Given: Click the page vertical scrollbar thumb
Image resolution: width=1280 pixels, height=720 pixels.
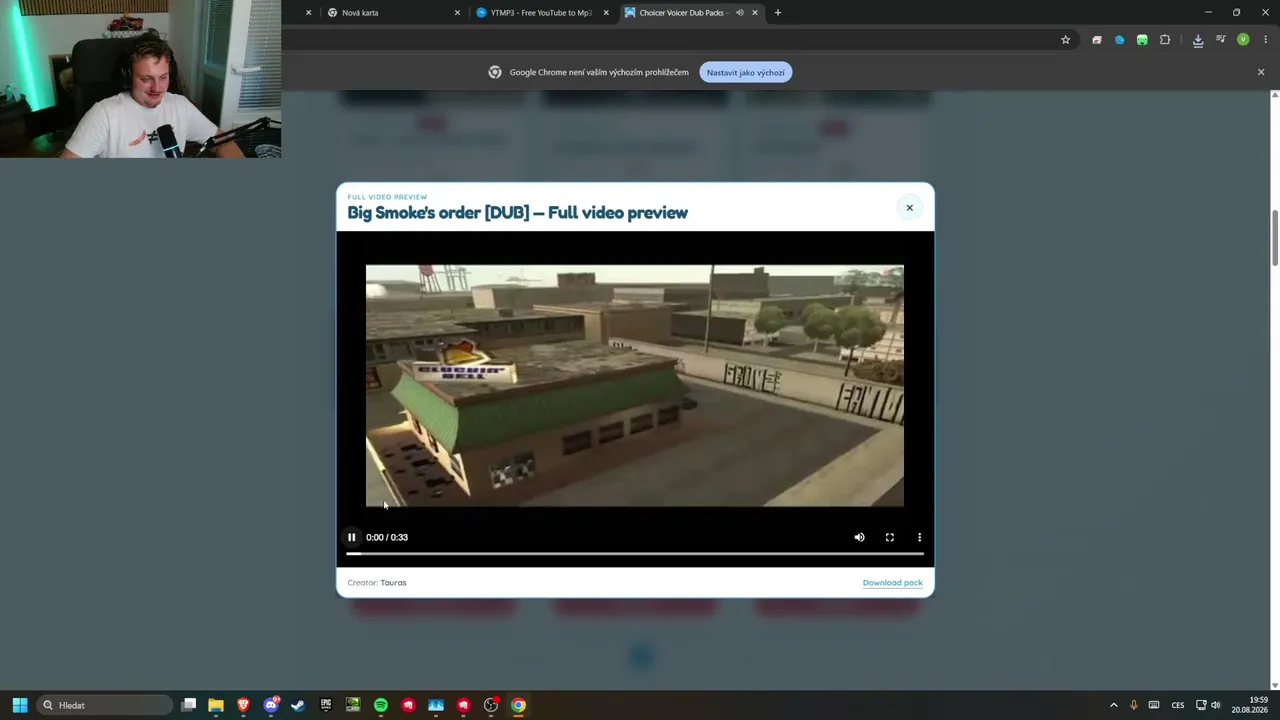Looking at the screenshot, I should pyautogui.click(x=1275, y=238).
